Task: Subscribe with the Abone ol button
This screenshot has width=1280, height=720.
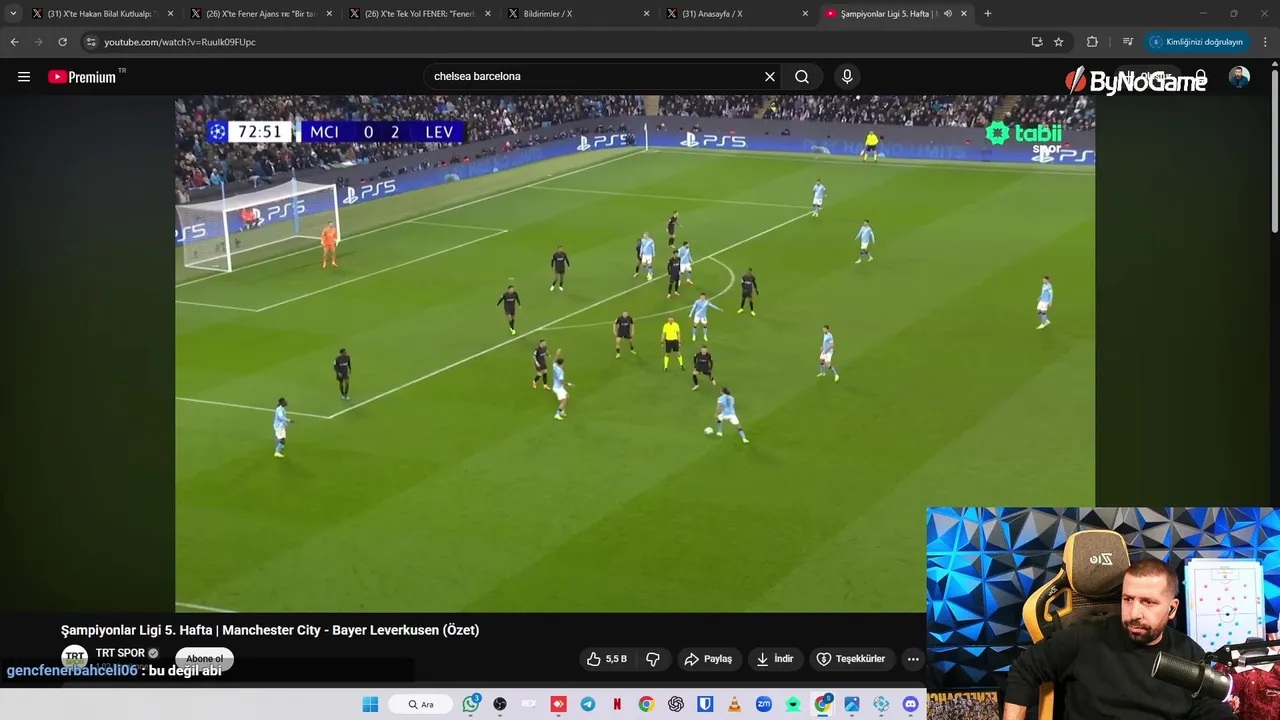Action: pos(204,659)
